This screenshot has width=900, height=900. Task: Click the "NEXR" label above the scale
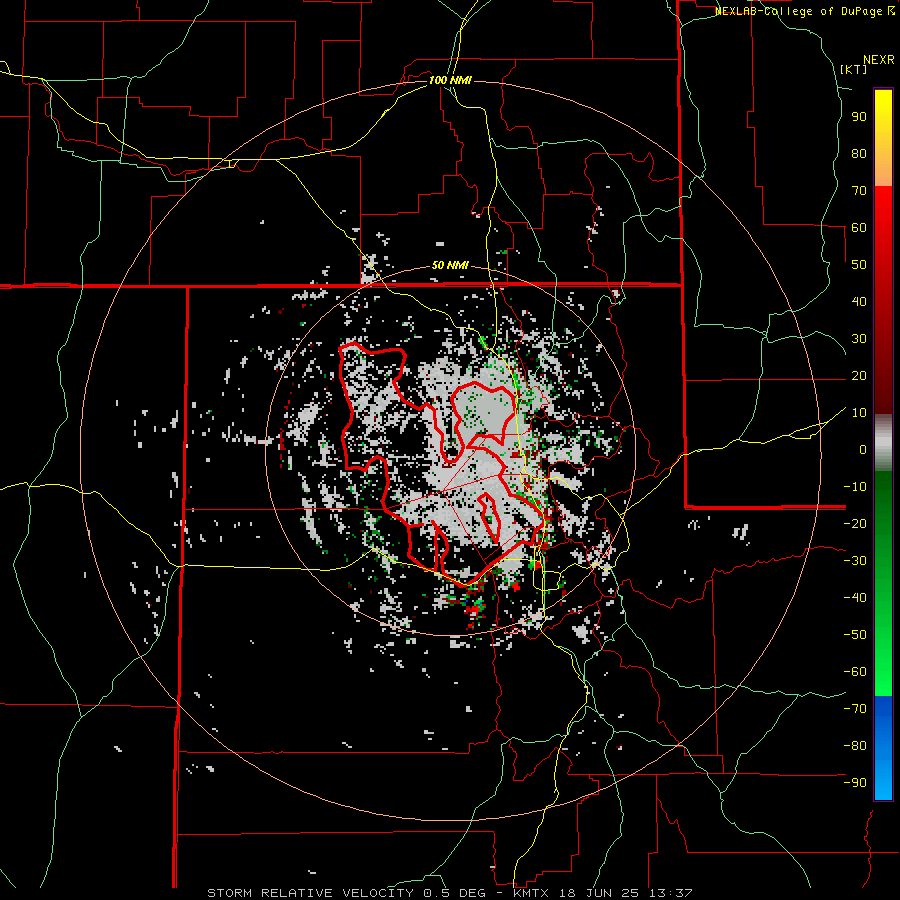[x=879, y=60]
